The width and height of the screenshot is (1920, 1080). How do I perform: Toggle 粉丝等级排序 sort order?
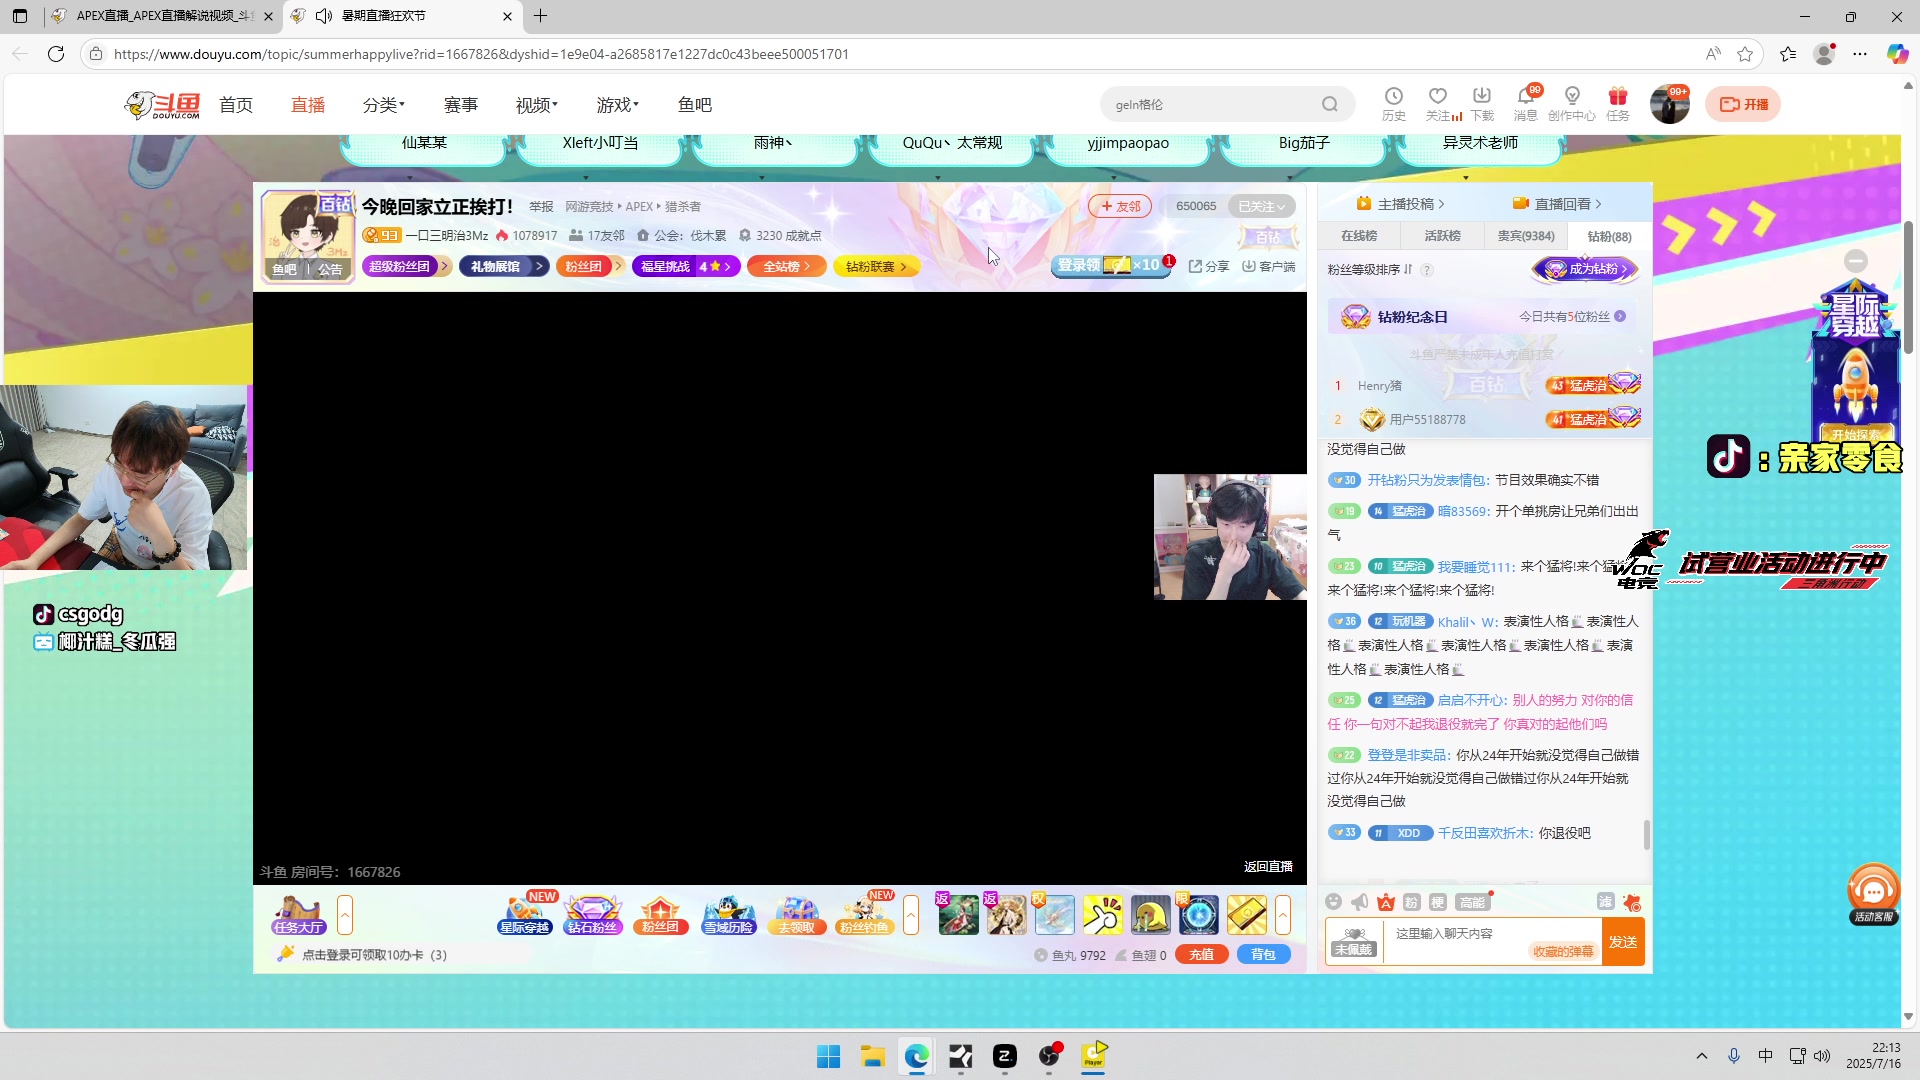1370,269
